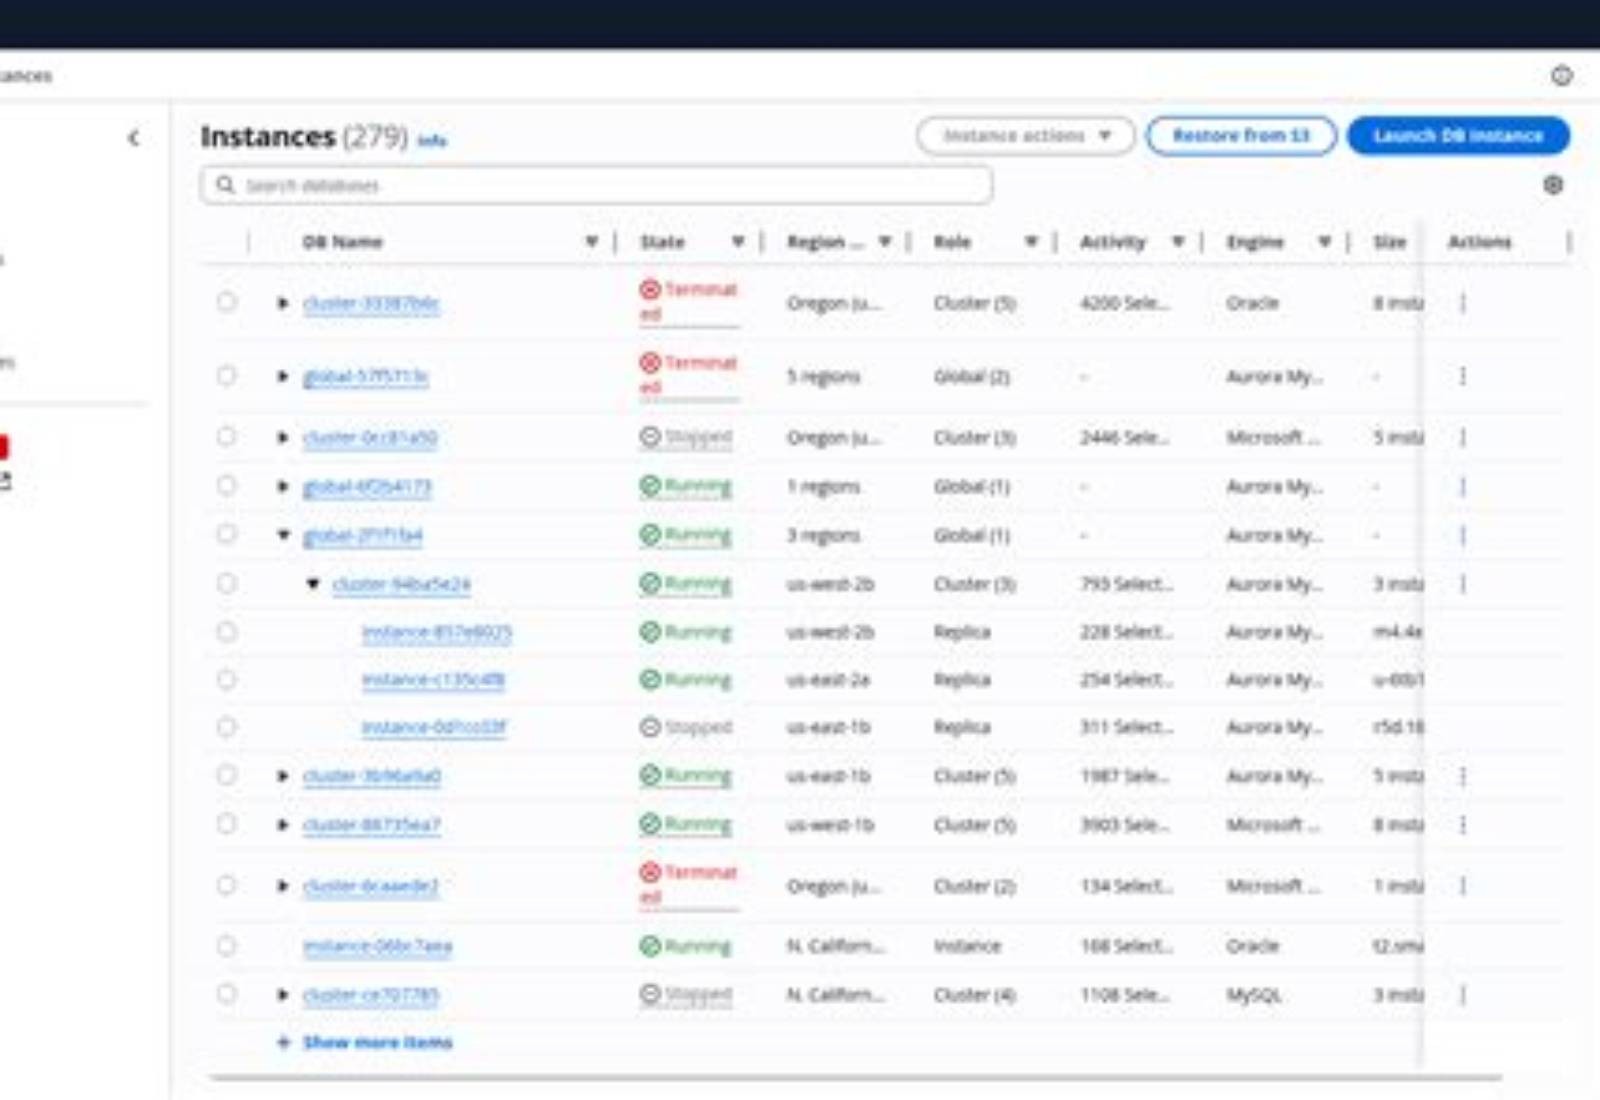
Task: Expand the terminated 5 regions global row
Action: [283, 376]
